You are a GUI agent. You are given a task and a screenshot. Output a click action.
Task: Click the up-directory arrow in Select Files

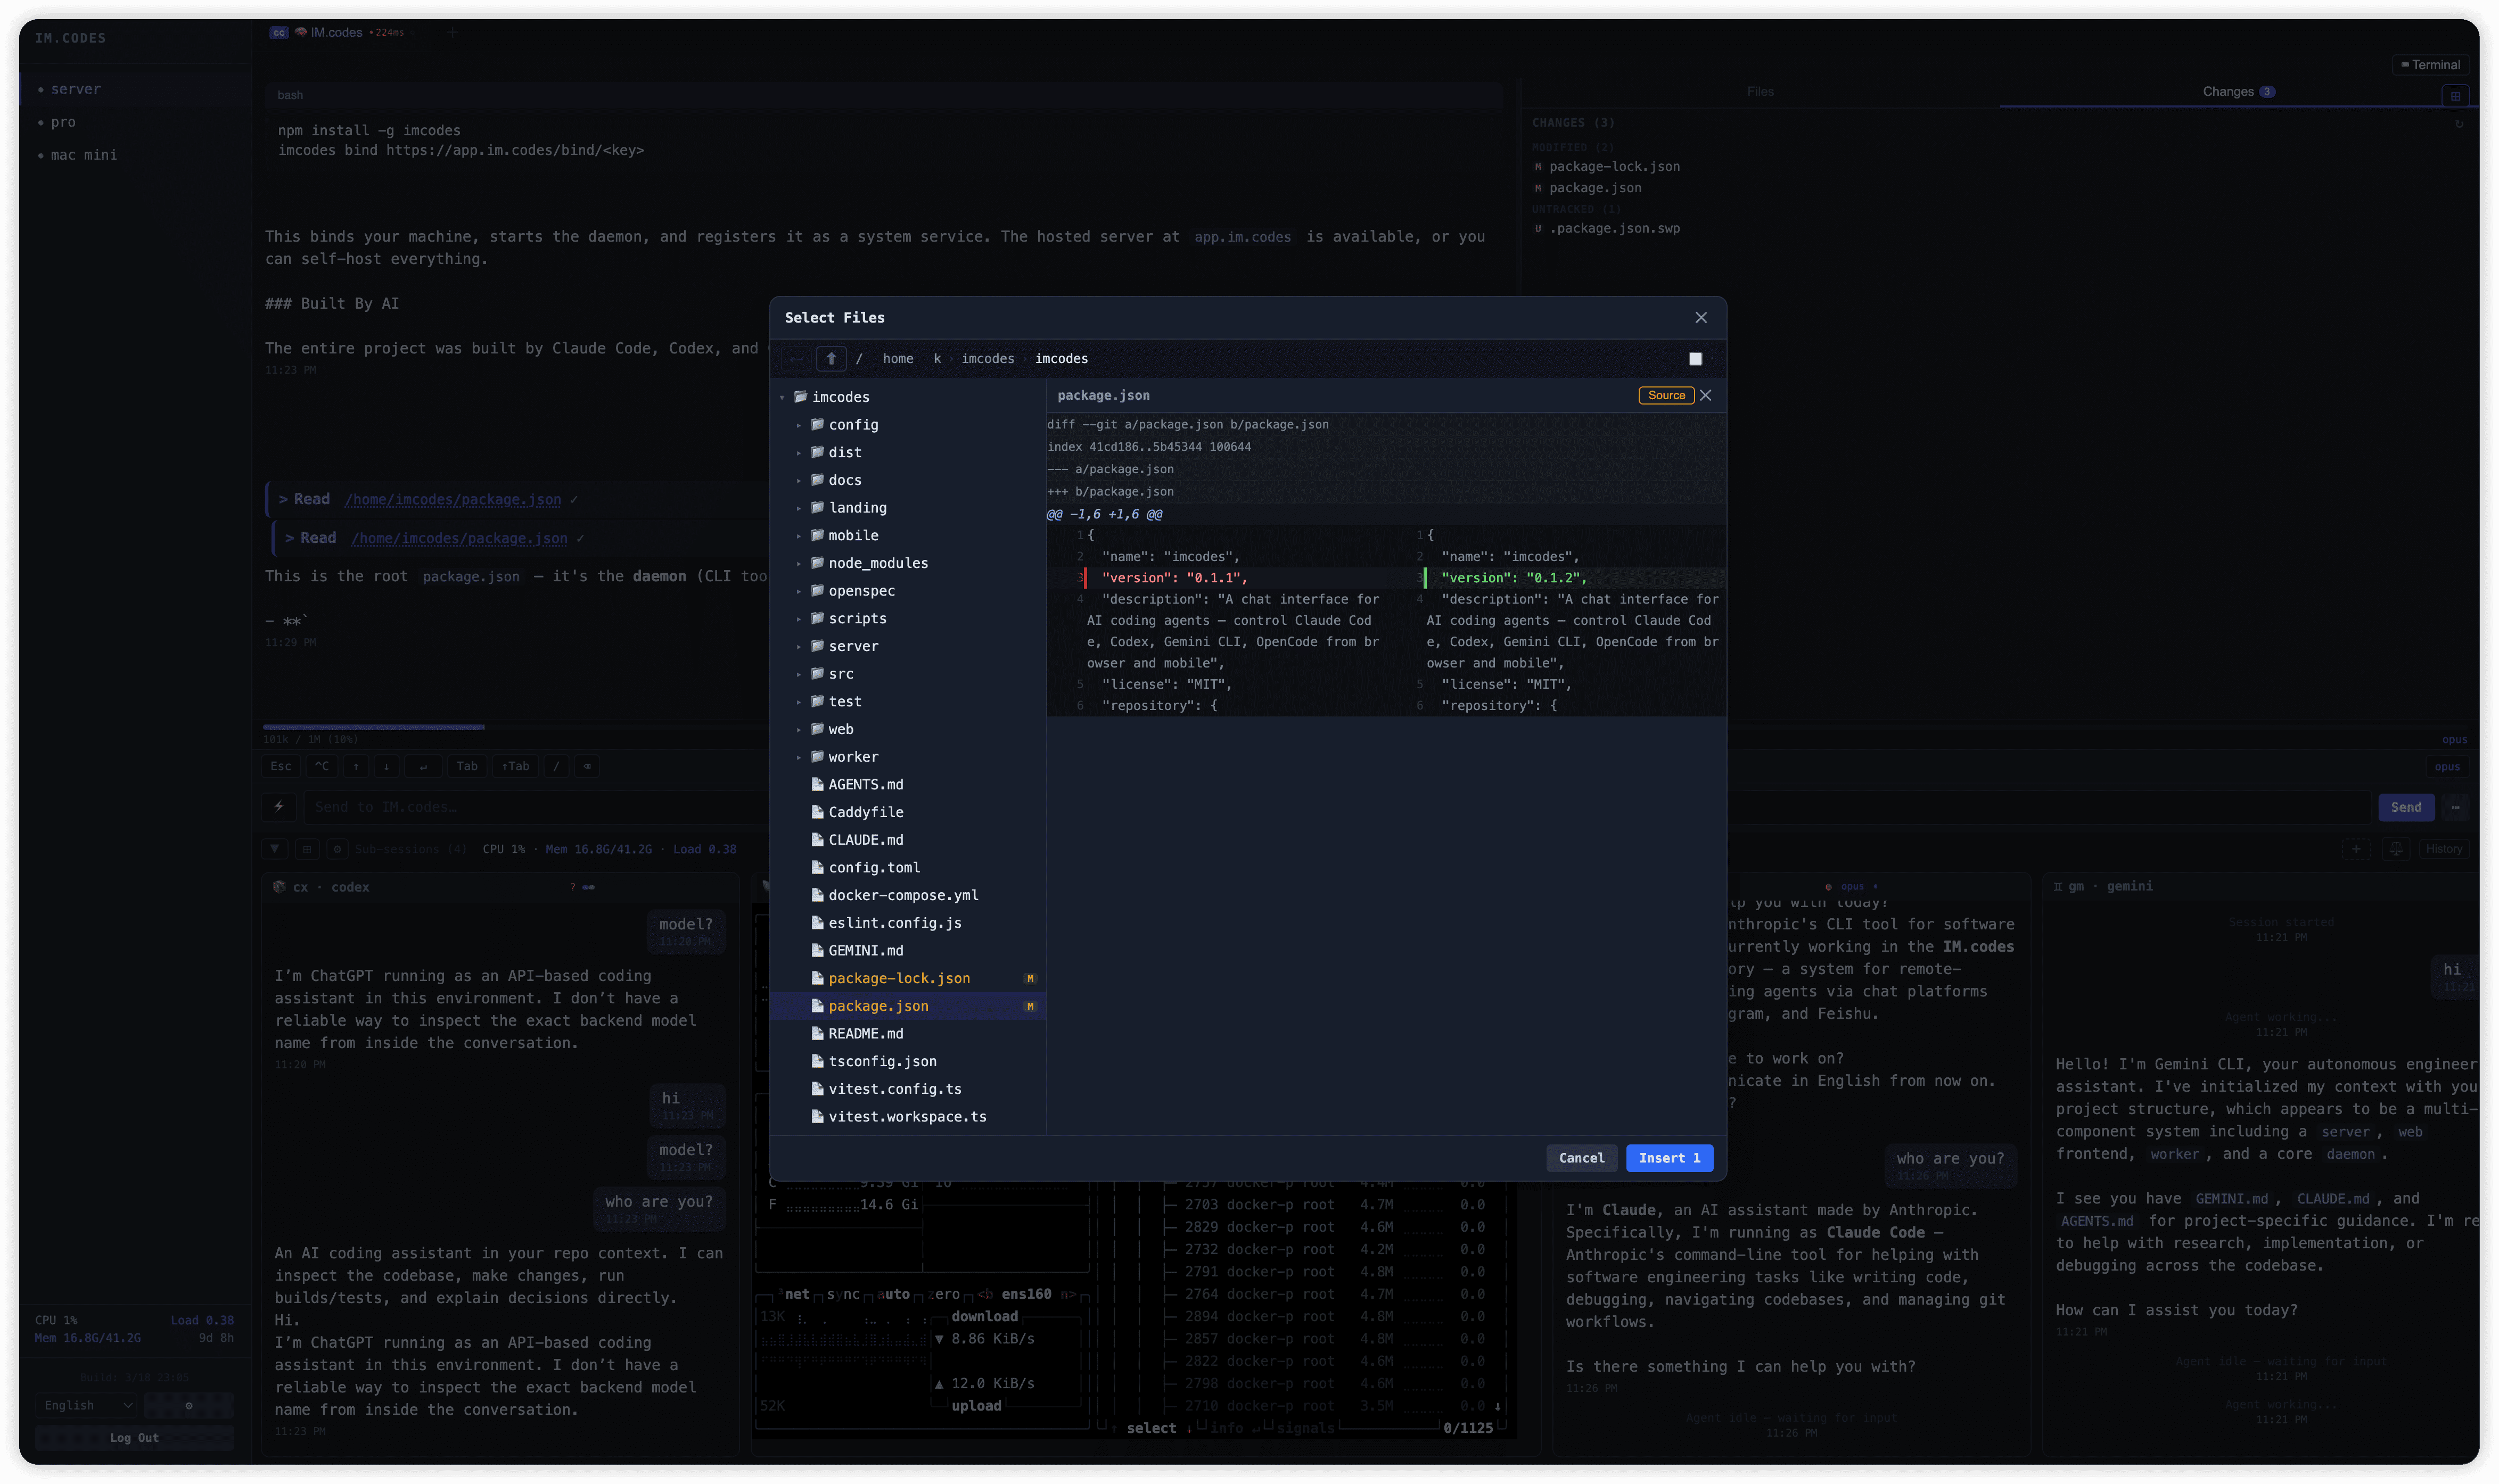[x=831, y=359]
